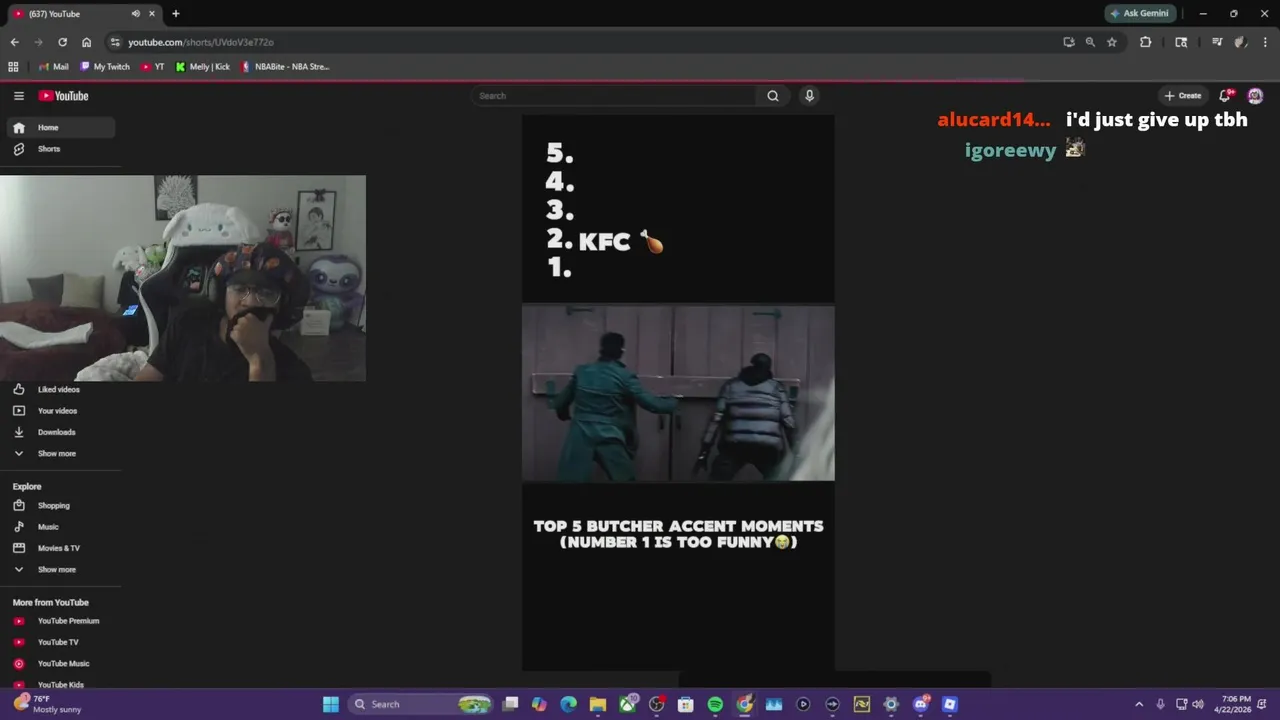Image resolution: width=1280 pixels, height=720 pixels.
Task: Click the install app icon in address bar
Action: pos(1069,42)
